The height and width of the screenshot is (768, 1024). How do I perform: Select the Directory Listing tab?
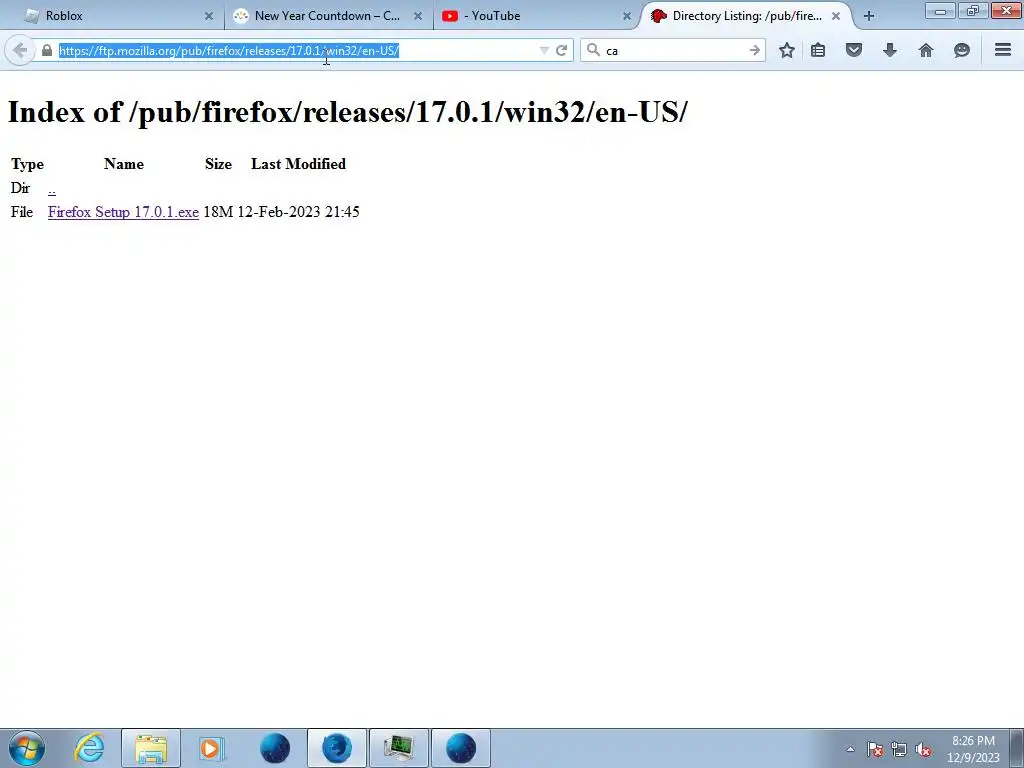tap(746, 16)
